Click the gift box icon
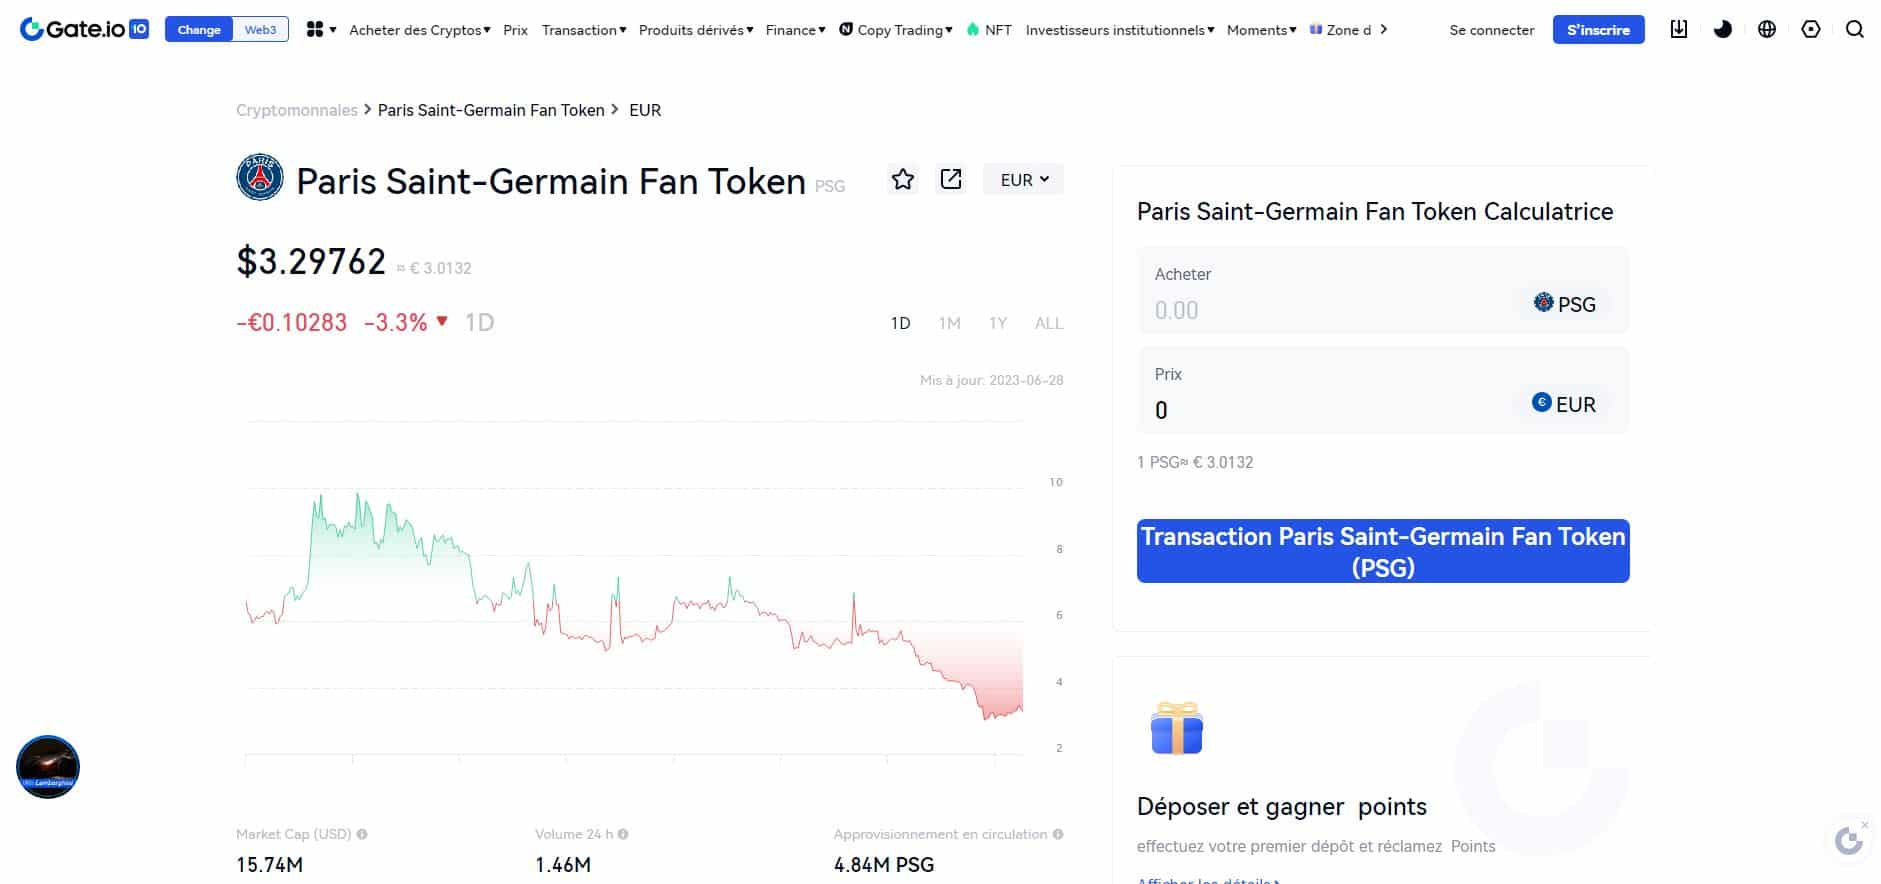 1177,728
